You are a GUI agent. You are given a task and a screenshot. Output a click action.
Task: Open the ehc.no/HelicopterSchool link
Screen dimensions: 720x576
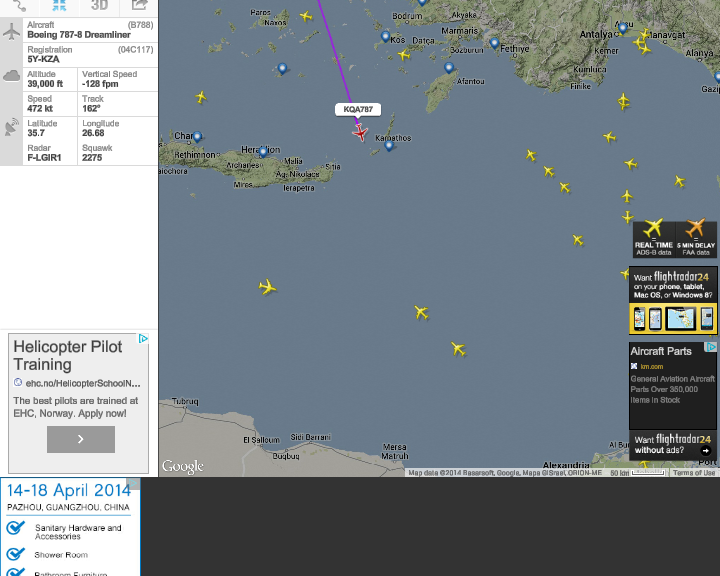click(83, 383)
